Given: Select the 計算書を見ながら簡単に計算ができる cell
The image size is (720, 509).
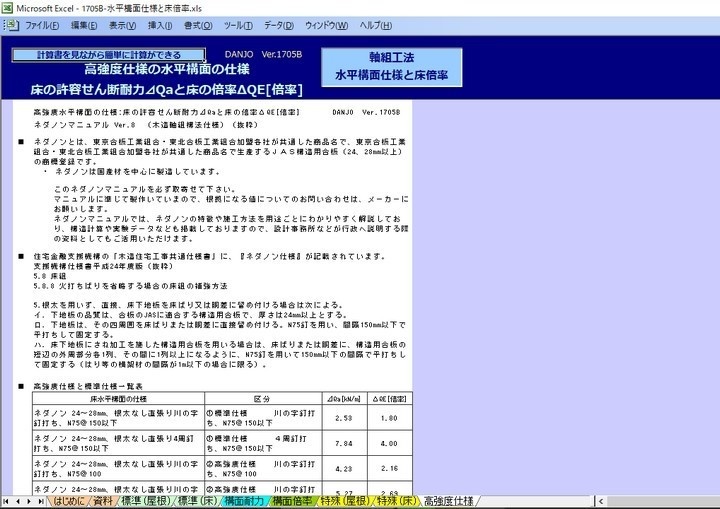Looking at the screenshot, I should pos(109,55).
